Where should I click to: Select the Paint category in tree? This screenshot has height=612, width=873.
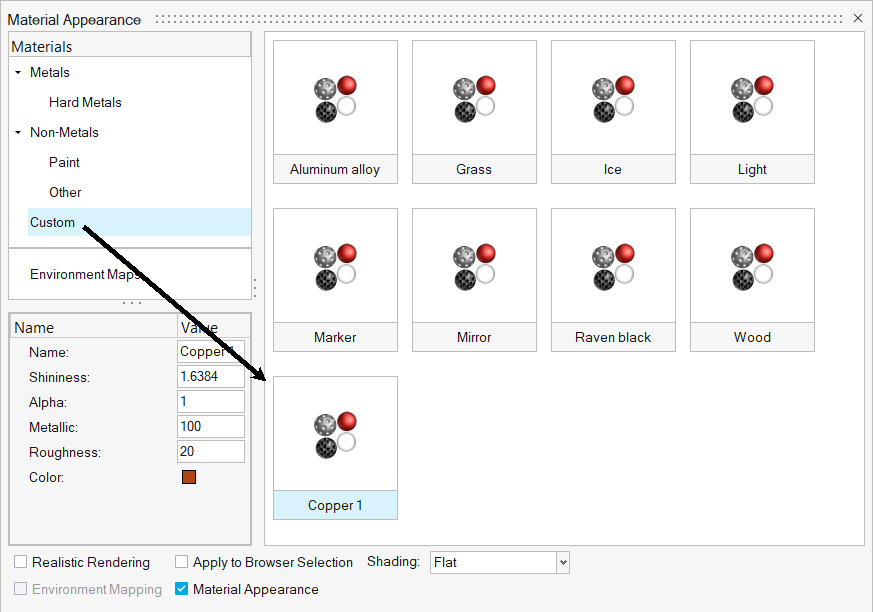[x=64, y=162]
